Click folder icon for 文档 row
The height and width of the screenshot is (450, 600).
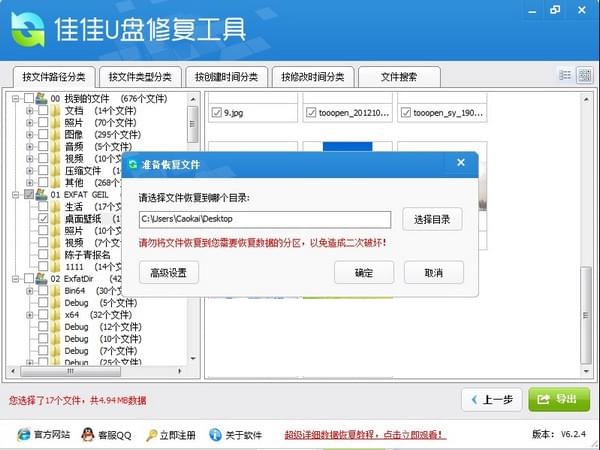[x=56, y=111]
